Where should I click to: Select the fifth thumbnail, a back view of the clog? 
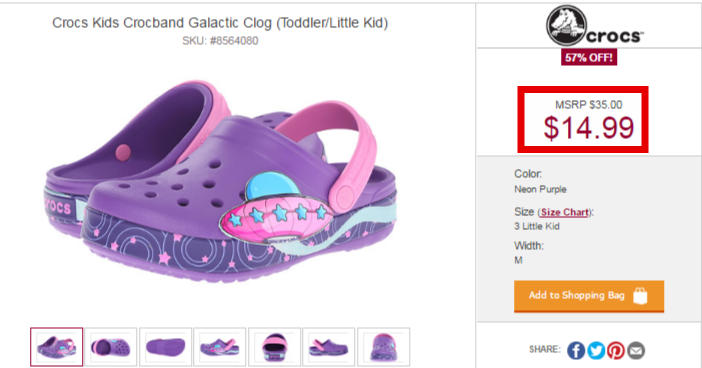(x=274, y=347)
